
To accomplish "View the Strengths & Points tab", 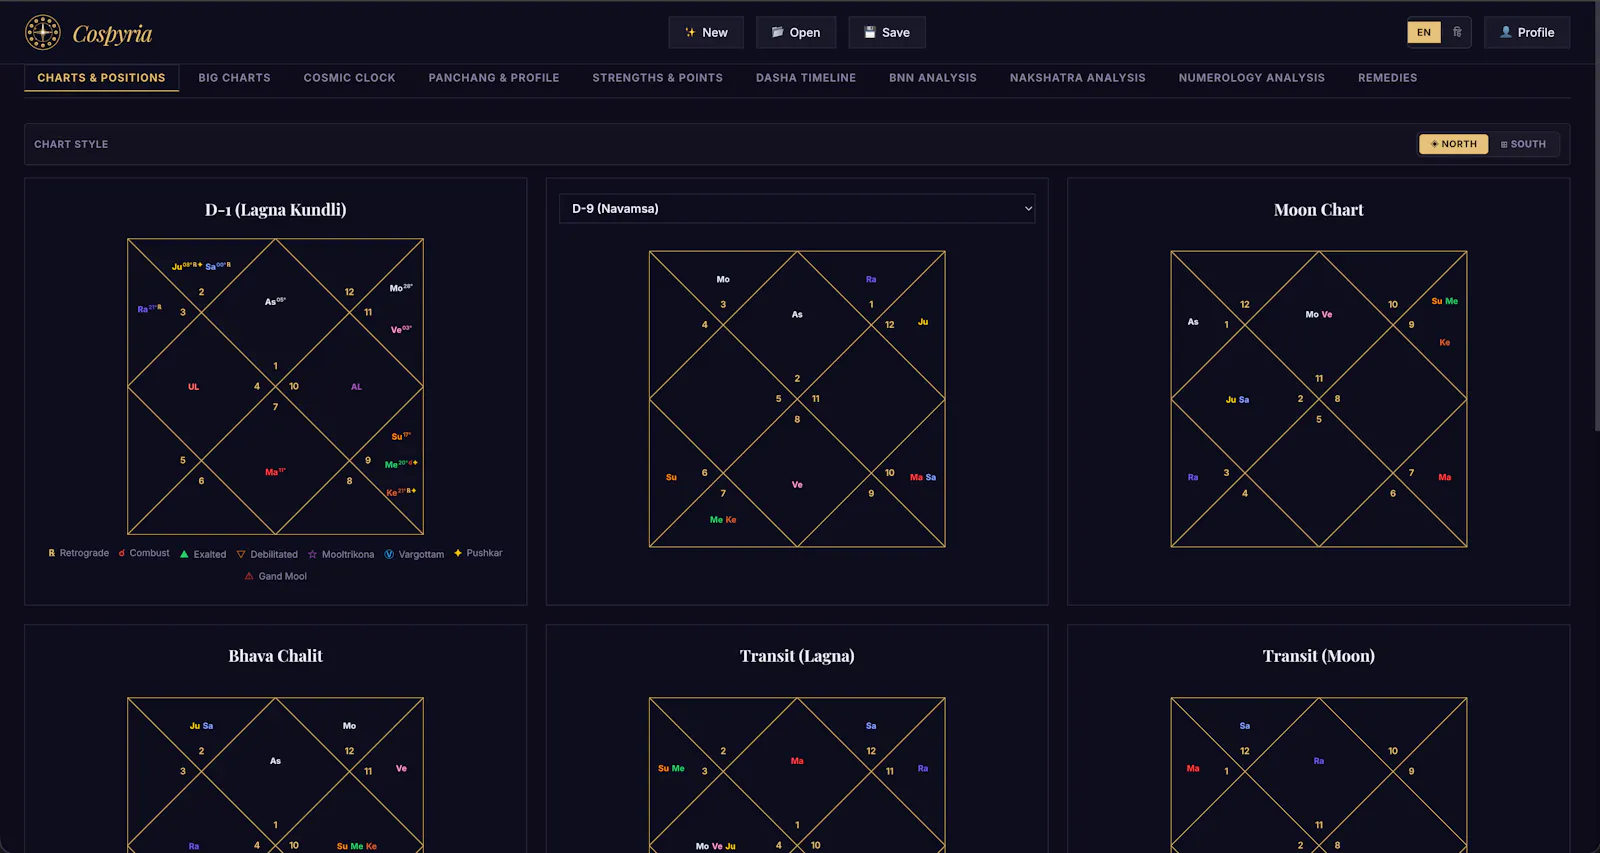I will 657,78.
